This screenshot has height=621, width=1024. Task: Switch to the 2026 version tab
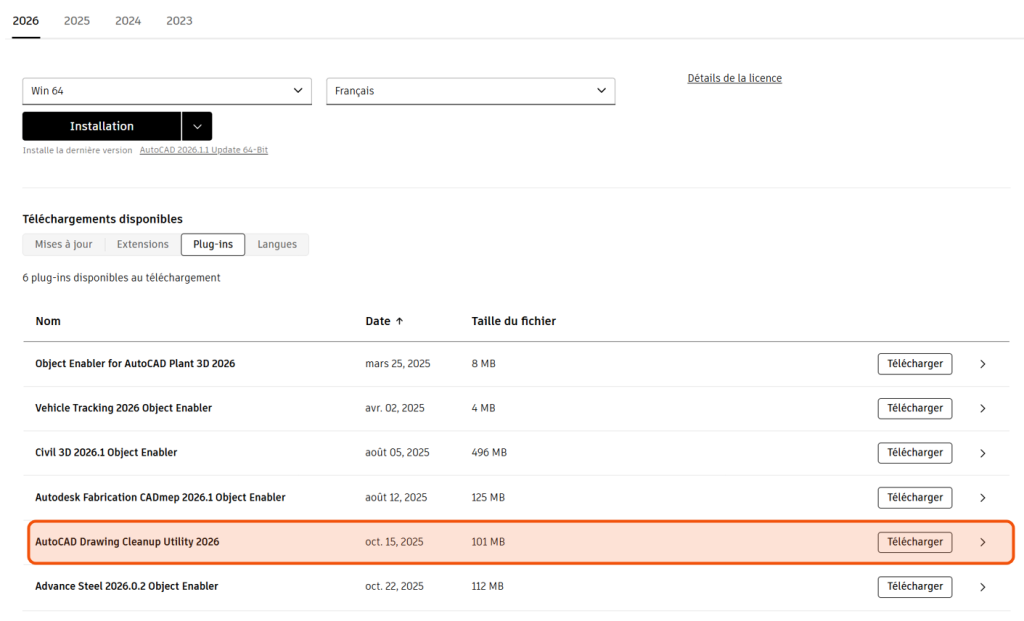point(25,21)
